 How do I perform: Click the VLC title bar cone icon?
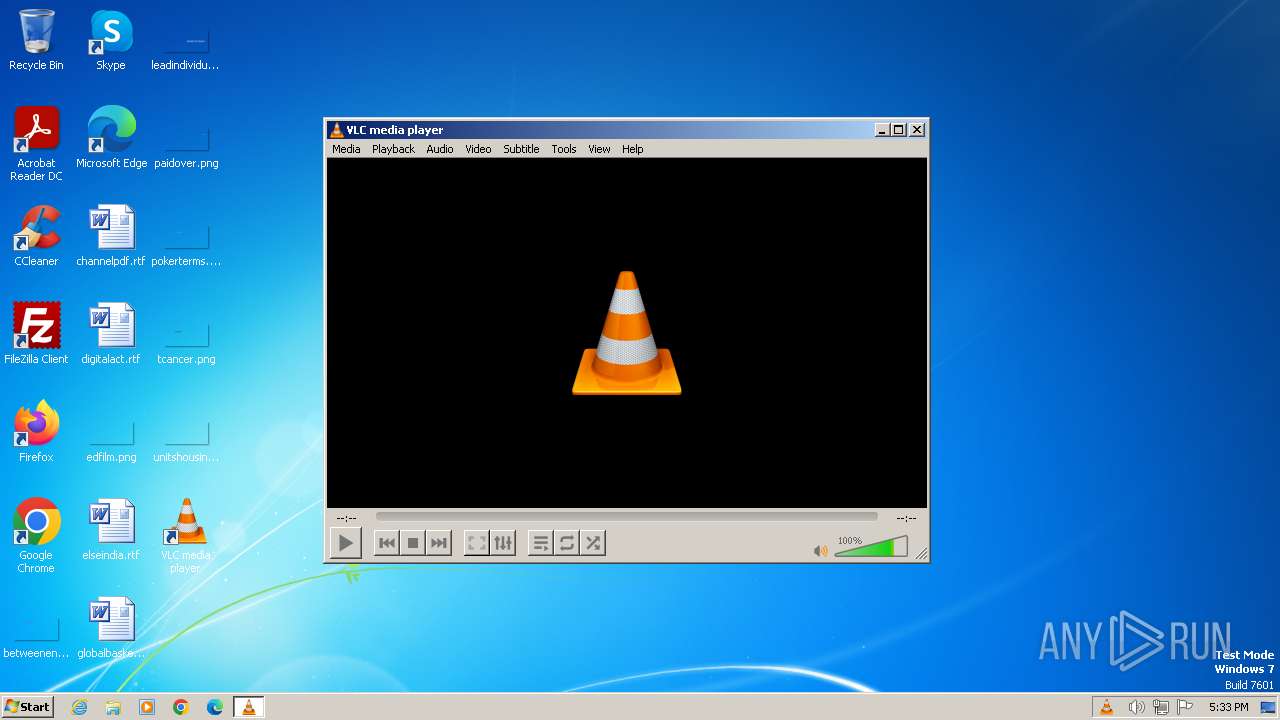pos(337,130)
